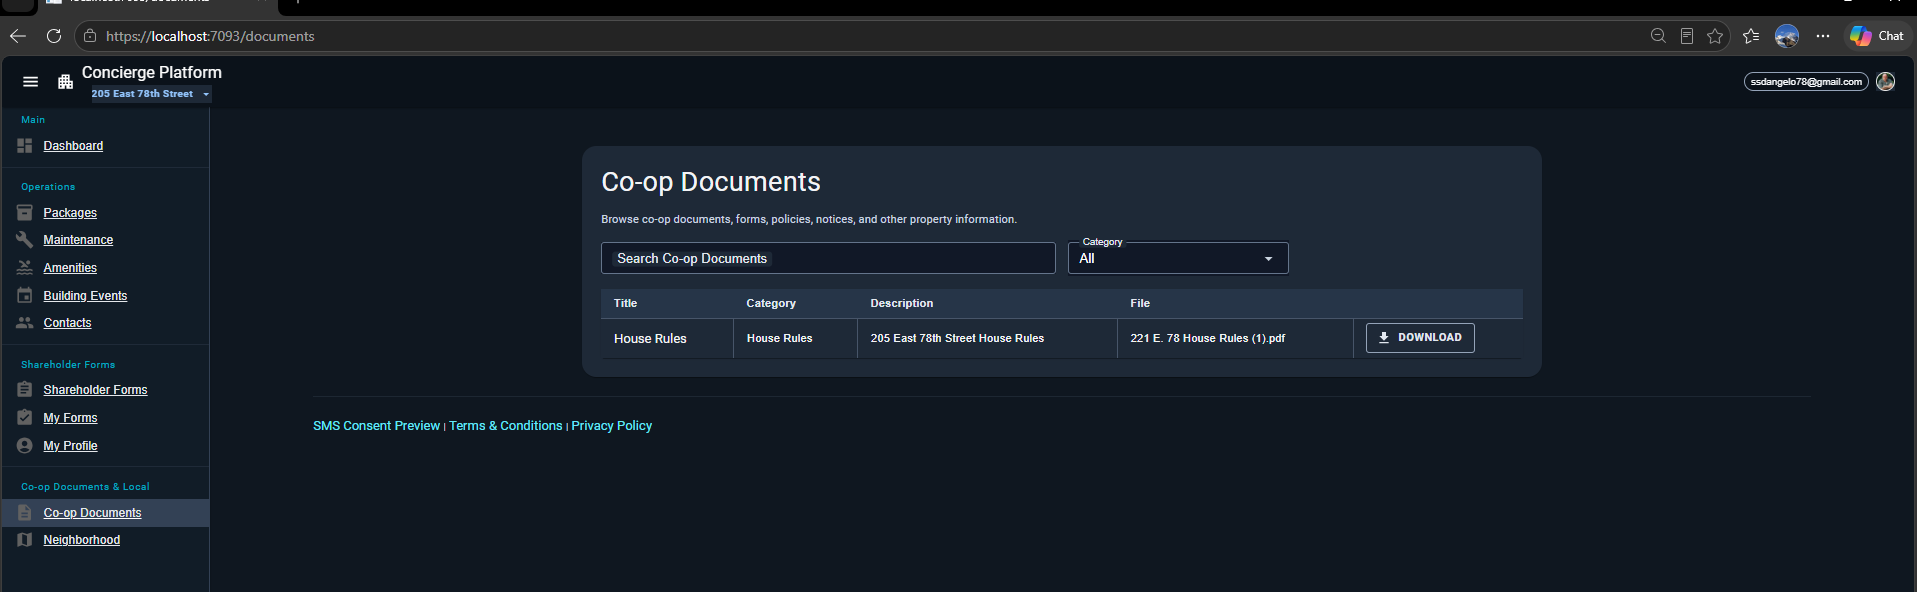The image size is (1917, 592).
Task: Open the Shareholder Forms page
Action: (x=95, y=390)
